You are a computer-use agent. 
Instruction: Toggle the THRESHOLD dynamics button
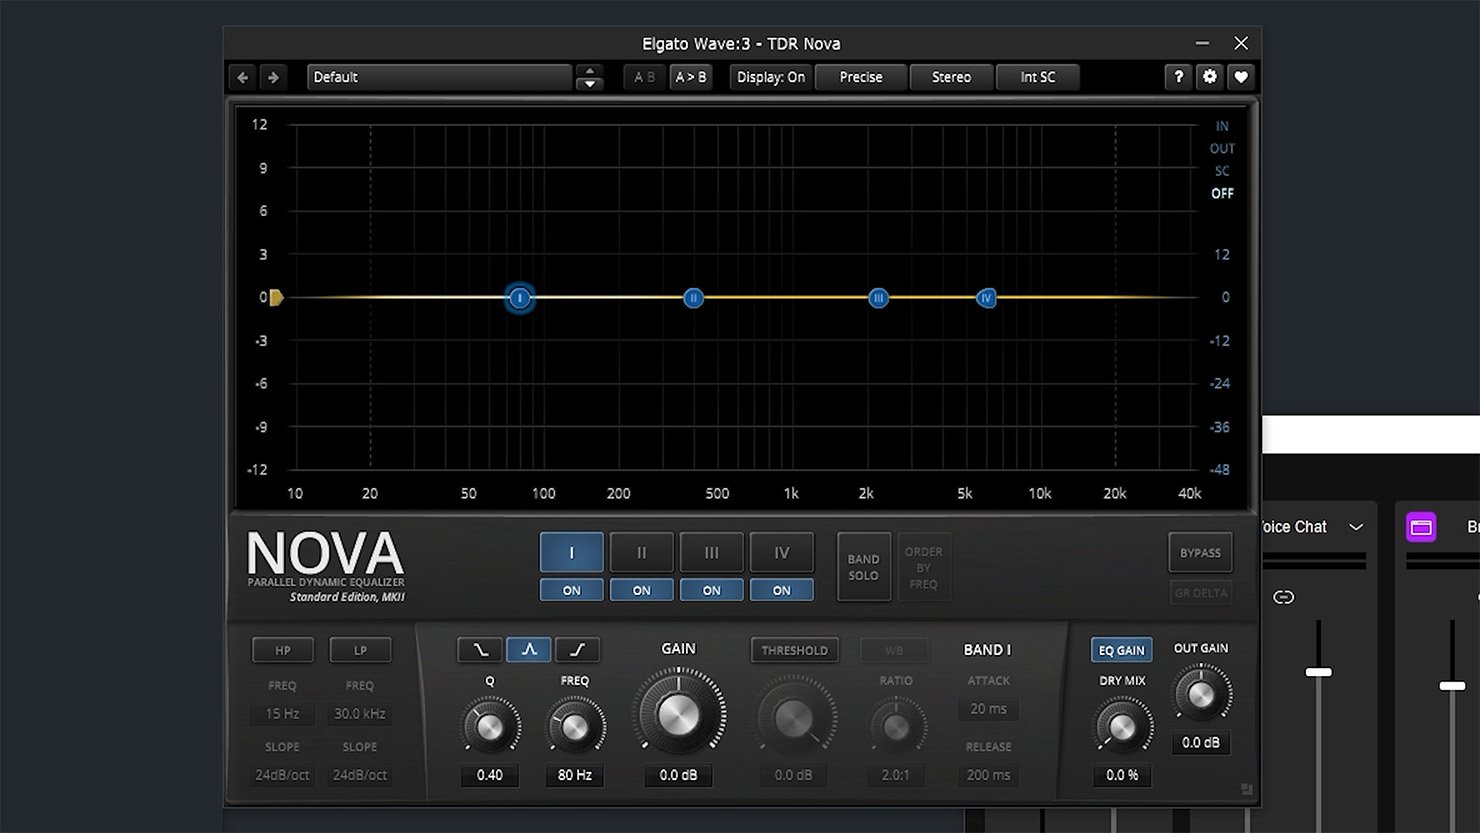click(794, 650)
